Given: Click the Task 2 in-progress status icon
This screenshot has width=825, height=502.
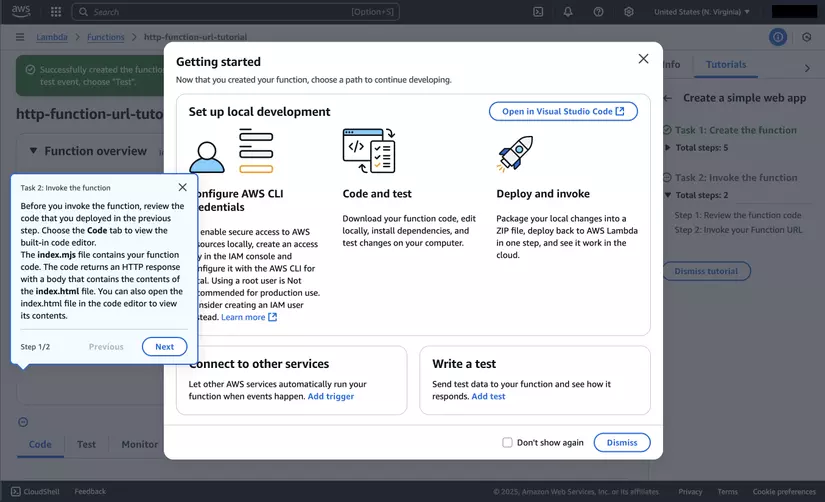Looking at the screenshot, I should pyautogui.click(x=667, y=177).
